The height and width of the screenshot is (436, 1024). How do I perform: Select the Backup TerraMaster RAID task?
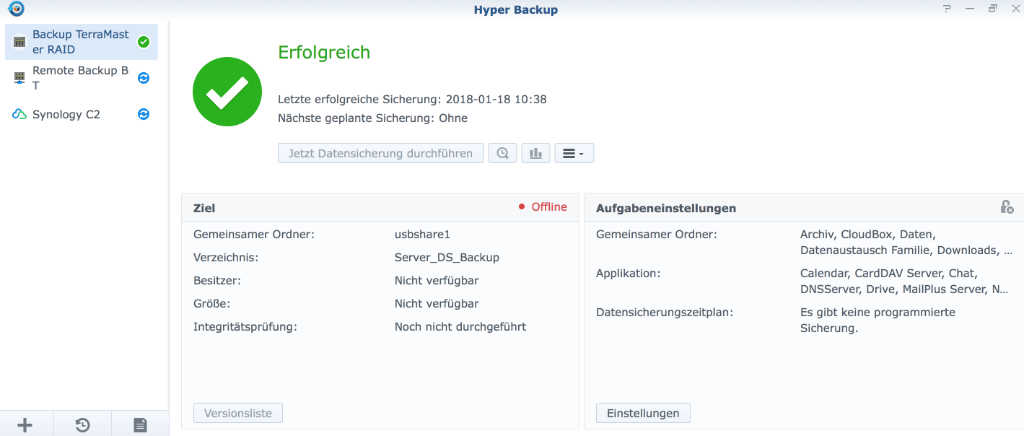81,42
